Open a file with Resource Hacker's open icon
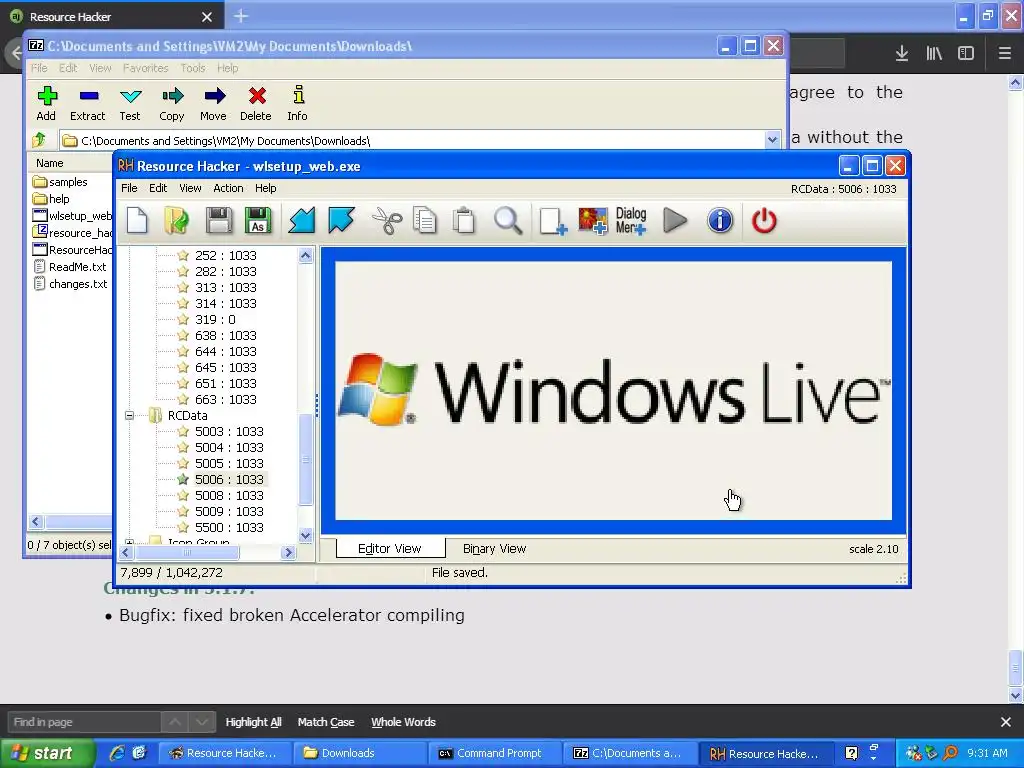Viewport: 1024px width, 768px height. point(176,221)
